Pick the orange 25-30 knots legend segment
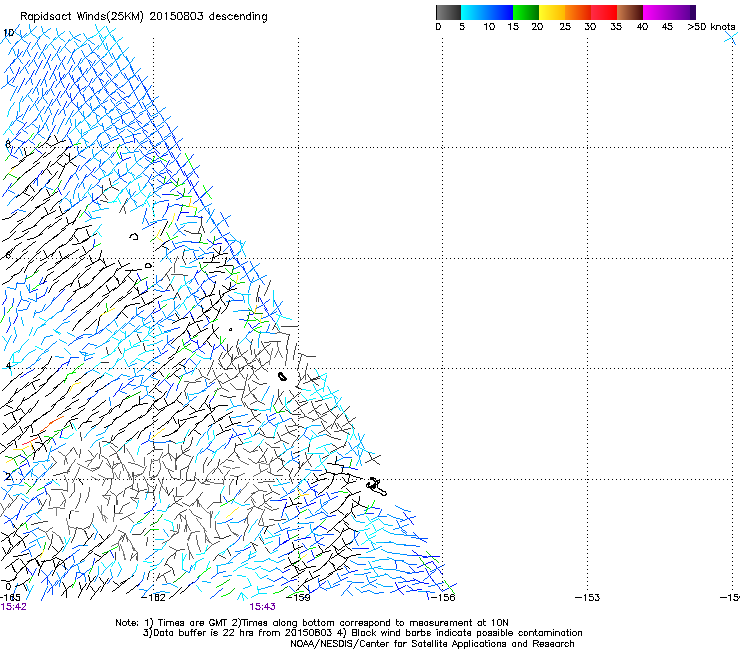This screenshot has height=650, width=740. tap(578, 12)
